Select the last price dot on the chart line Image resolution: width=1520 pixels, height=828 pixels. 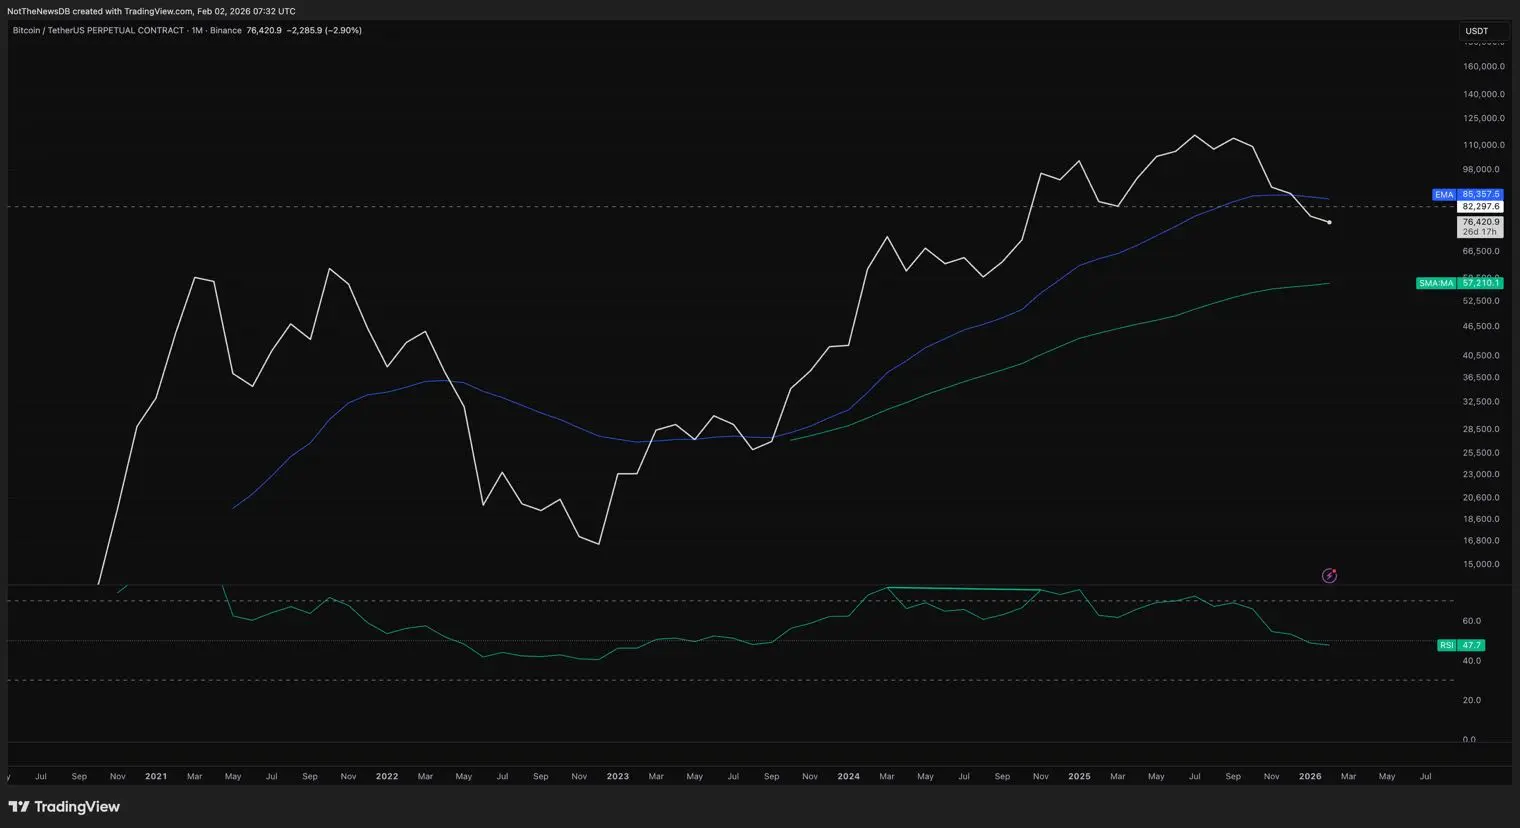[1329, 222]
